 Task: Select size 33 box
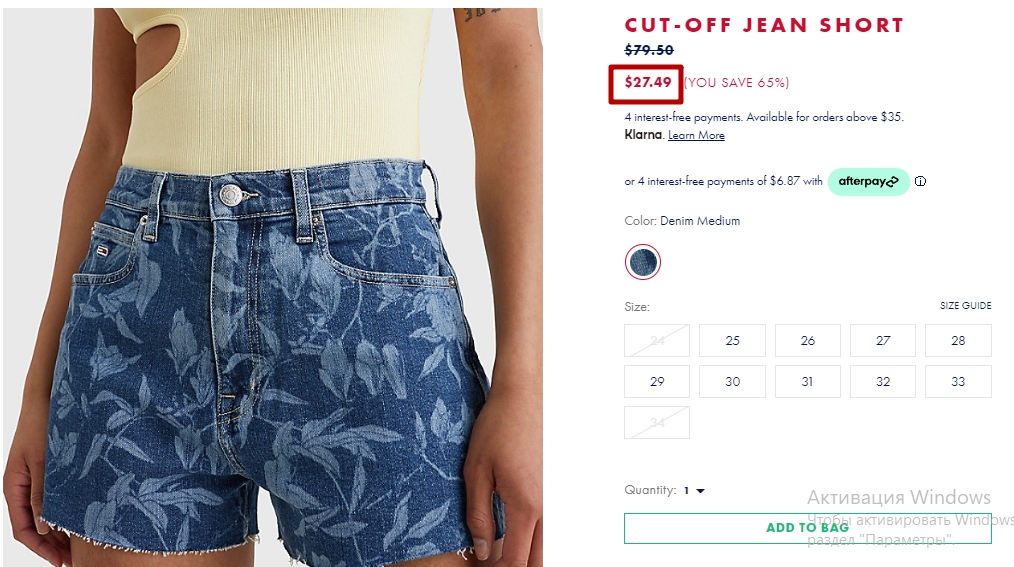958,381
